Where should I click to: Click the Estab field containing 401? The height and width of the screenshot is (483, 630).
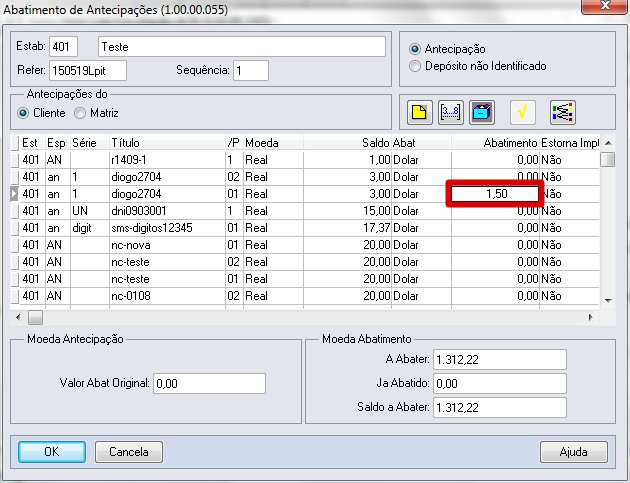[63, 47]
